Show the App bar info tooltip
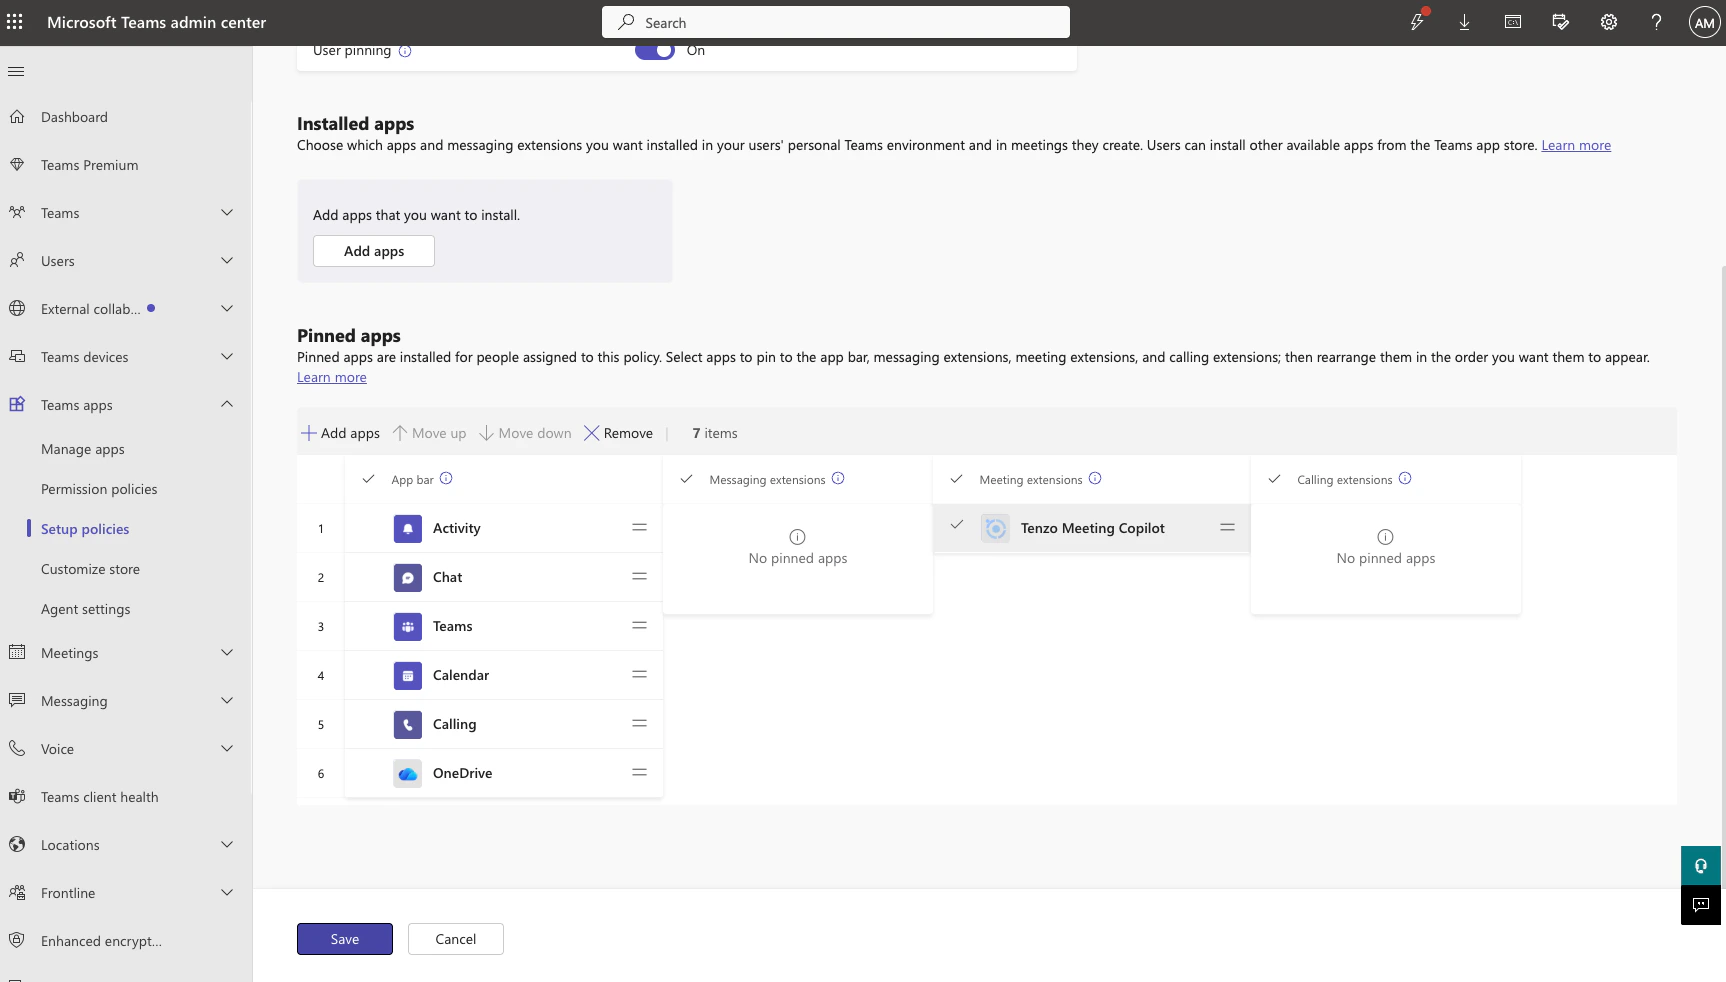The width and height of the screenshot is (1726, 982). (446, 478)
